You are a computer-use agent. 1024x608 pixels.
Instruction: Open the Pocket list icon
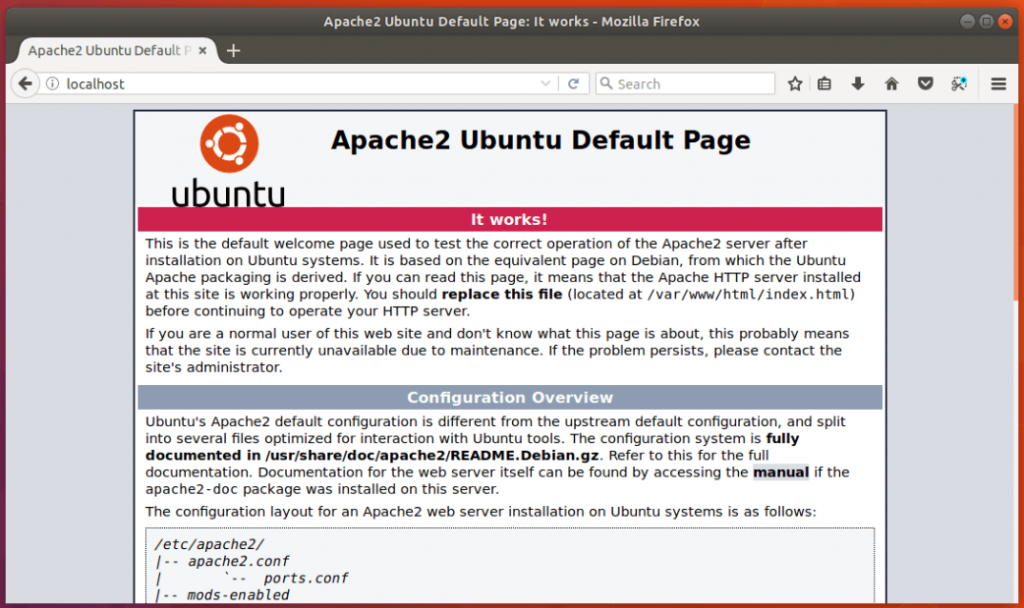click(925, 84)
